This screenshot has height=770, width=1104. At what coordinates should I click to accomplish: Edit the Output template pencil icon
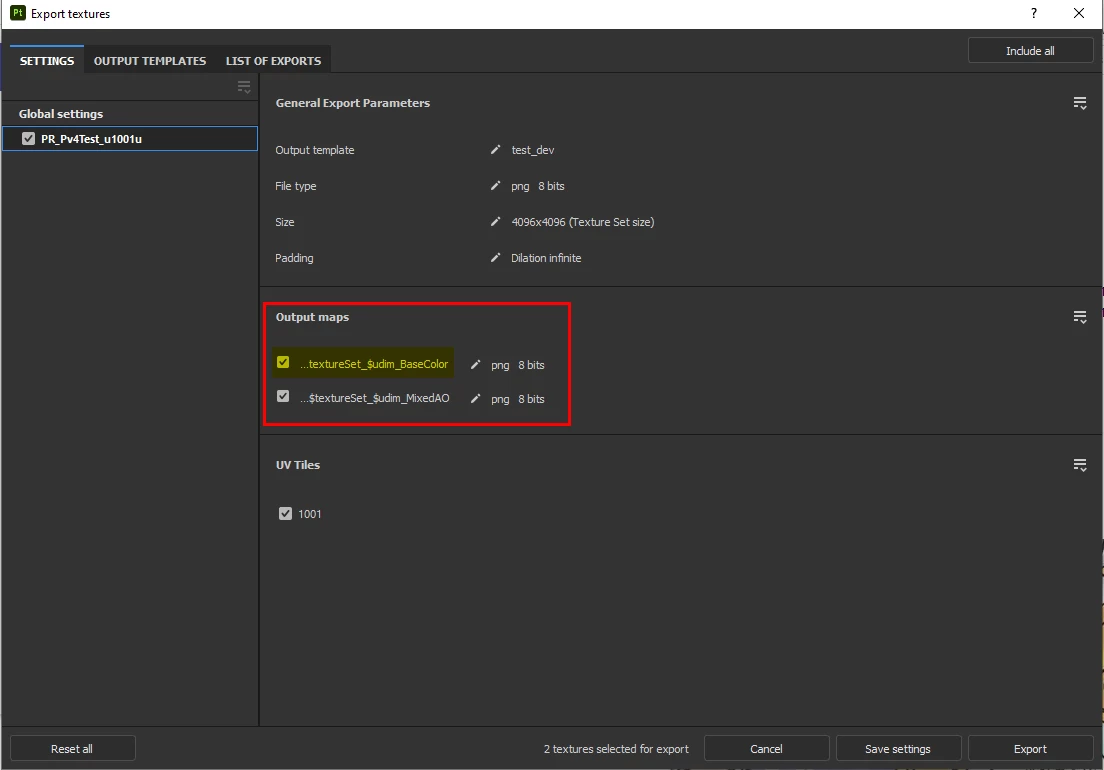tap(495, 150)
